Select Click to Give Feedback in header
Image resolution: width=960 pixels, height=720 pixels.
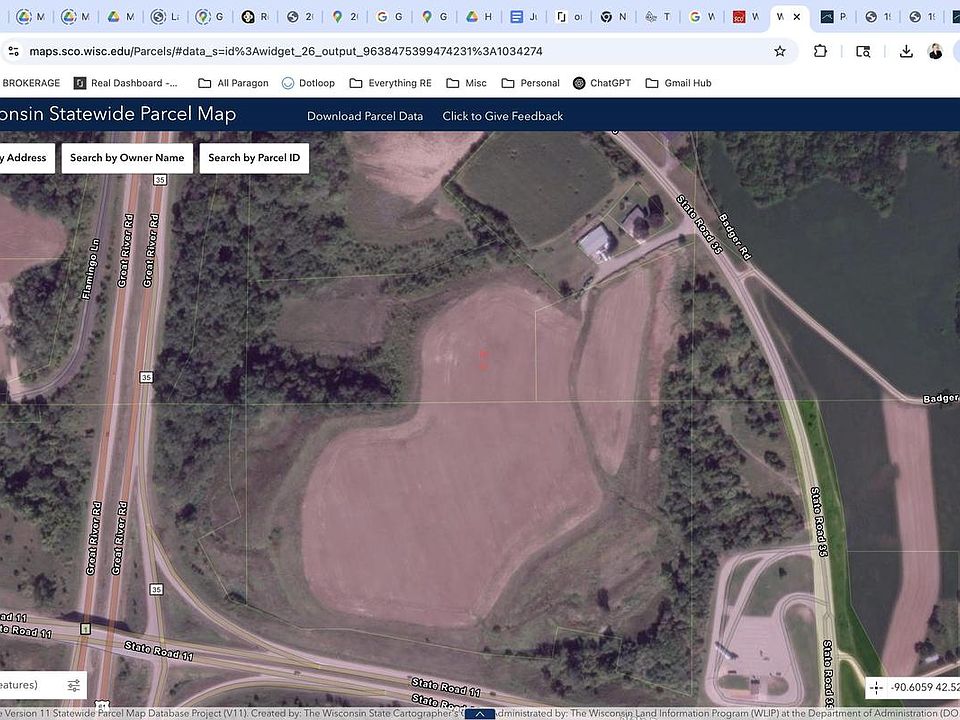click(x=502, y=116)
